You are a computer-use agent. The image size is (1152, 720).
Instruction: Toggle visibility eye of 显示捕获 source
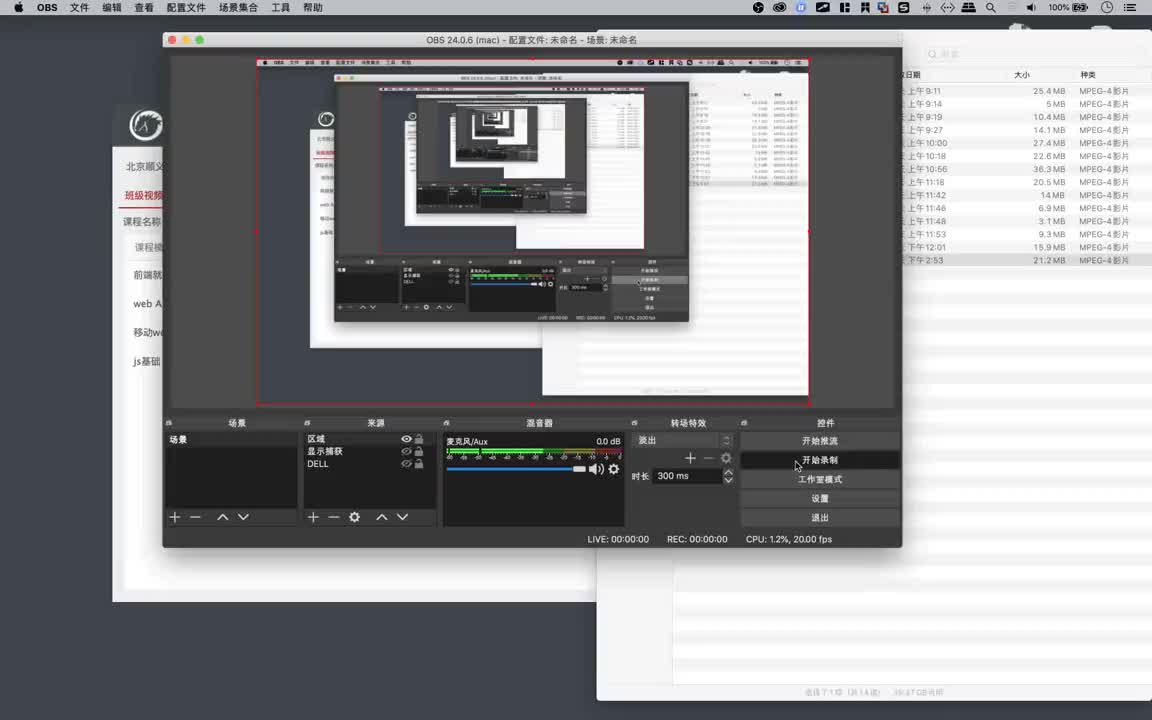tap(406, 452)
